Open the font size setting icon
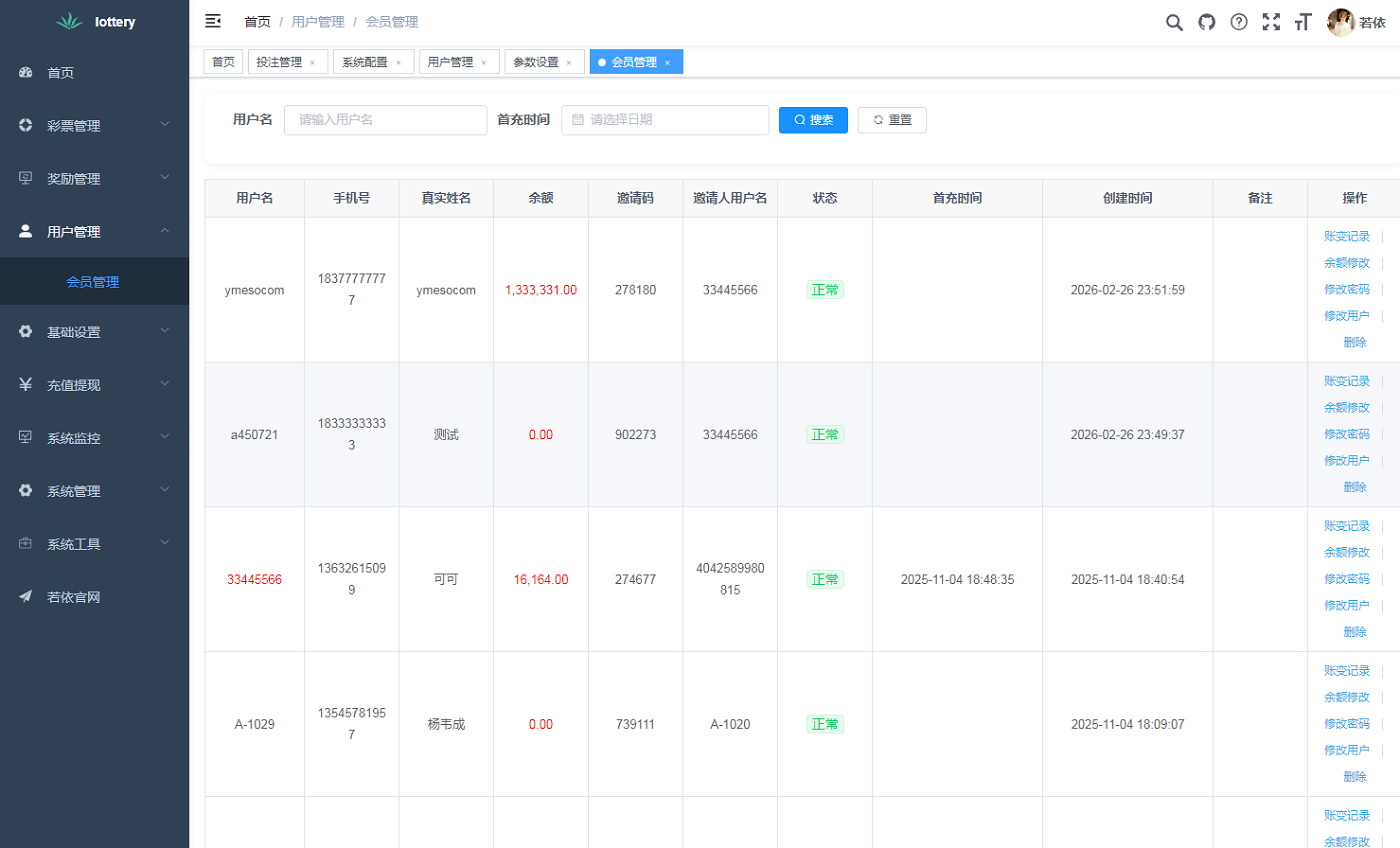This screenshot has width=1400, height=848. 1302,22
